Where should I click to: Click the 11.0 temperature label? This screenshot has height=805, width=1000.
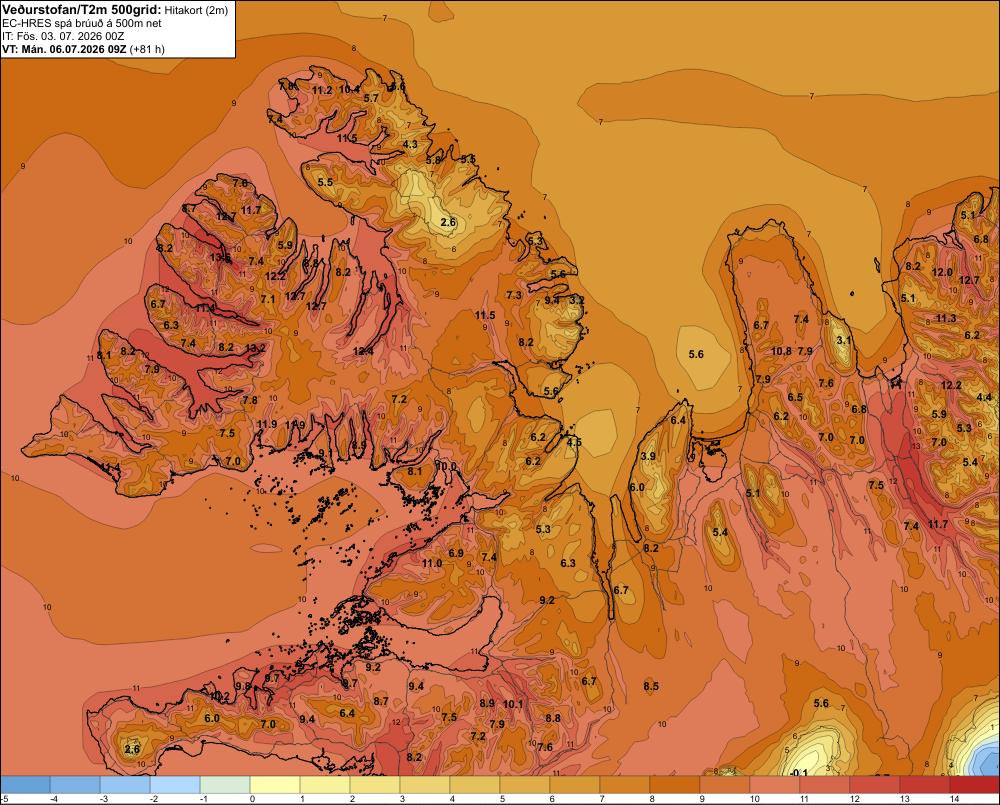coord(432,563)
